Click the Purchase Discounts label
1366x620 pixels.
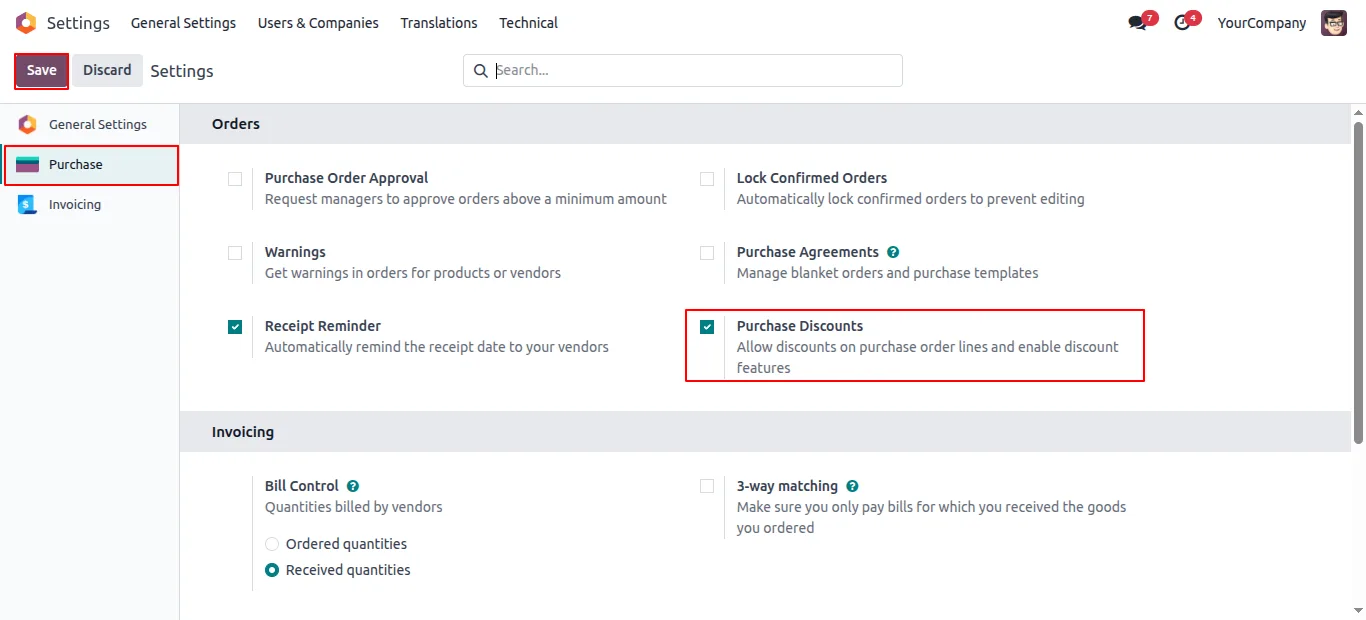click(800, 326)
